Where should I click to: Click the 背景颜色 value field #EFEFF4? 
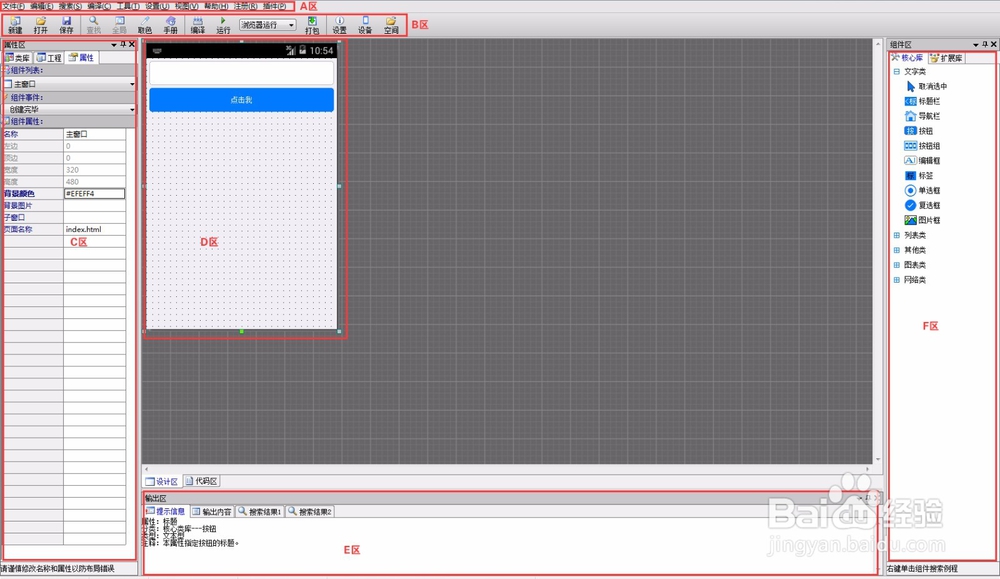[94, 194]
